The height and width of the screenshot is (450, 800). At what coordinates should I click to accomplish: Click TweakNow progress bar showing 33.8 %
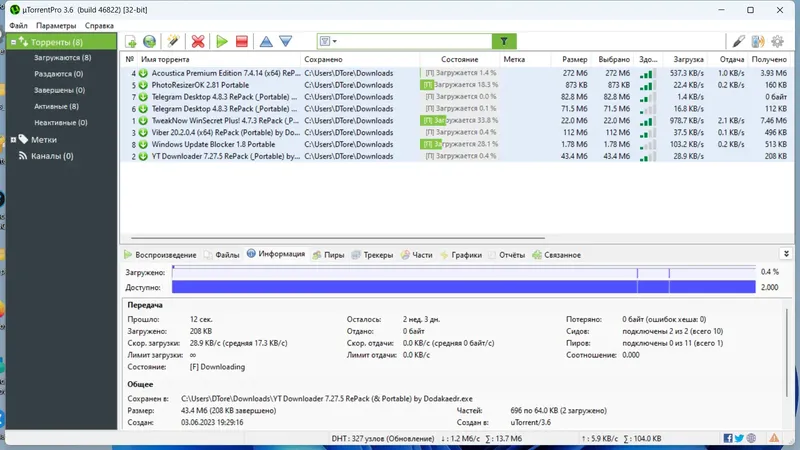[460, 121]
